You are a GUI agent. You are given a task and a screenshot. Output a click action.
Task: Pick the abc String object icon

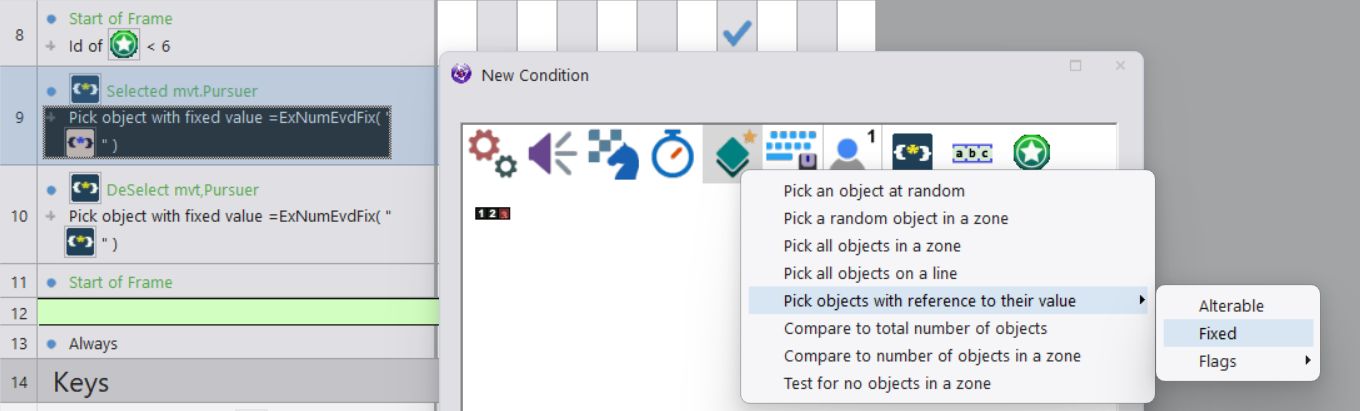[x=972, y=154]
